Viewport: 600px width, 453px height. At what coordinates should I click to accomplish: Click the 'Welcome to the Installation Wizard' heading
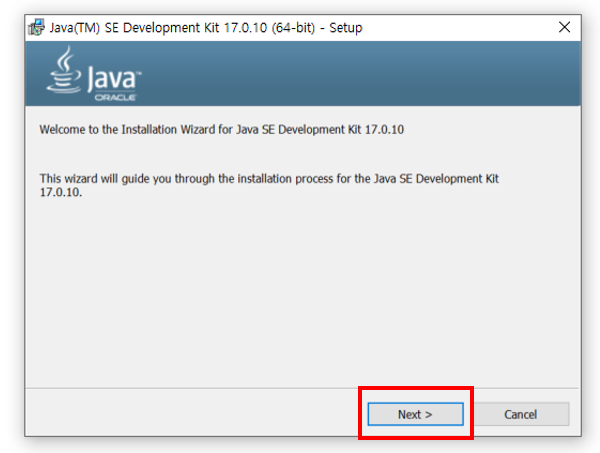(222, 130)
